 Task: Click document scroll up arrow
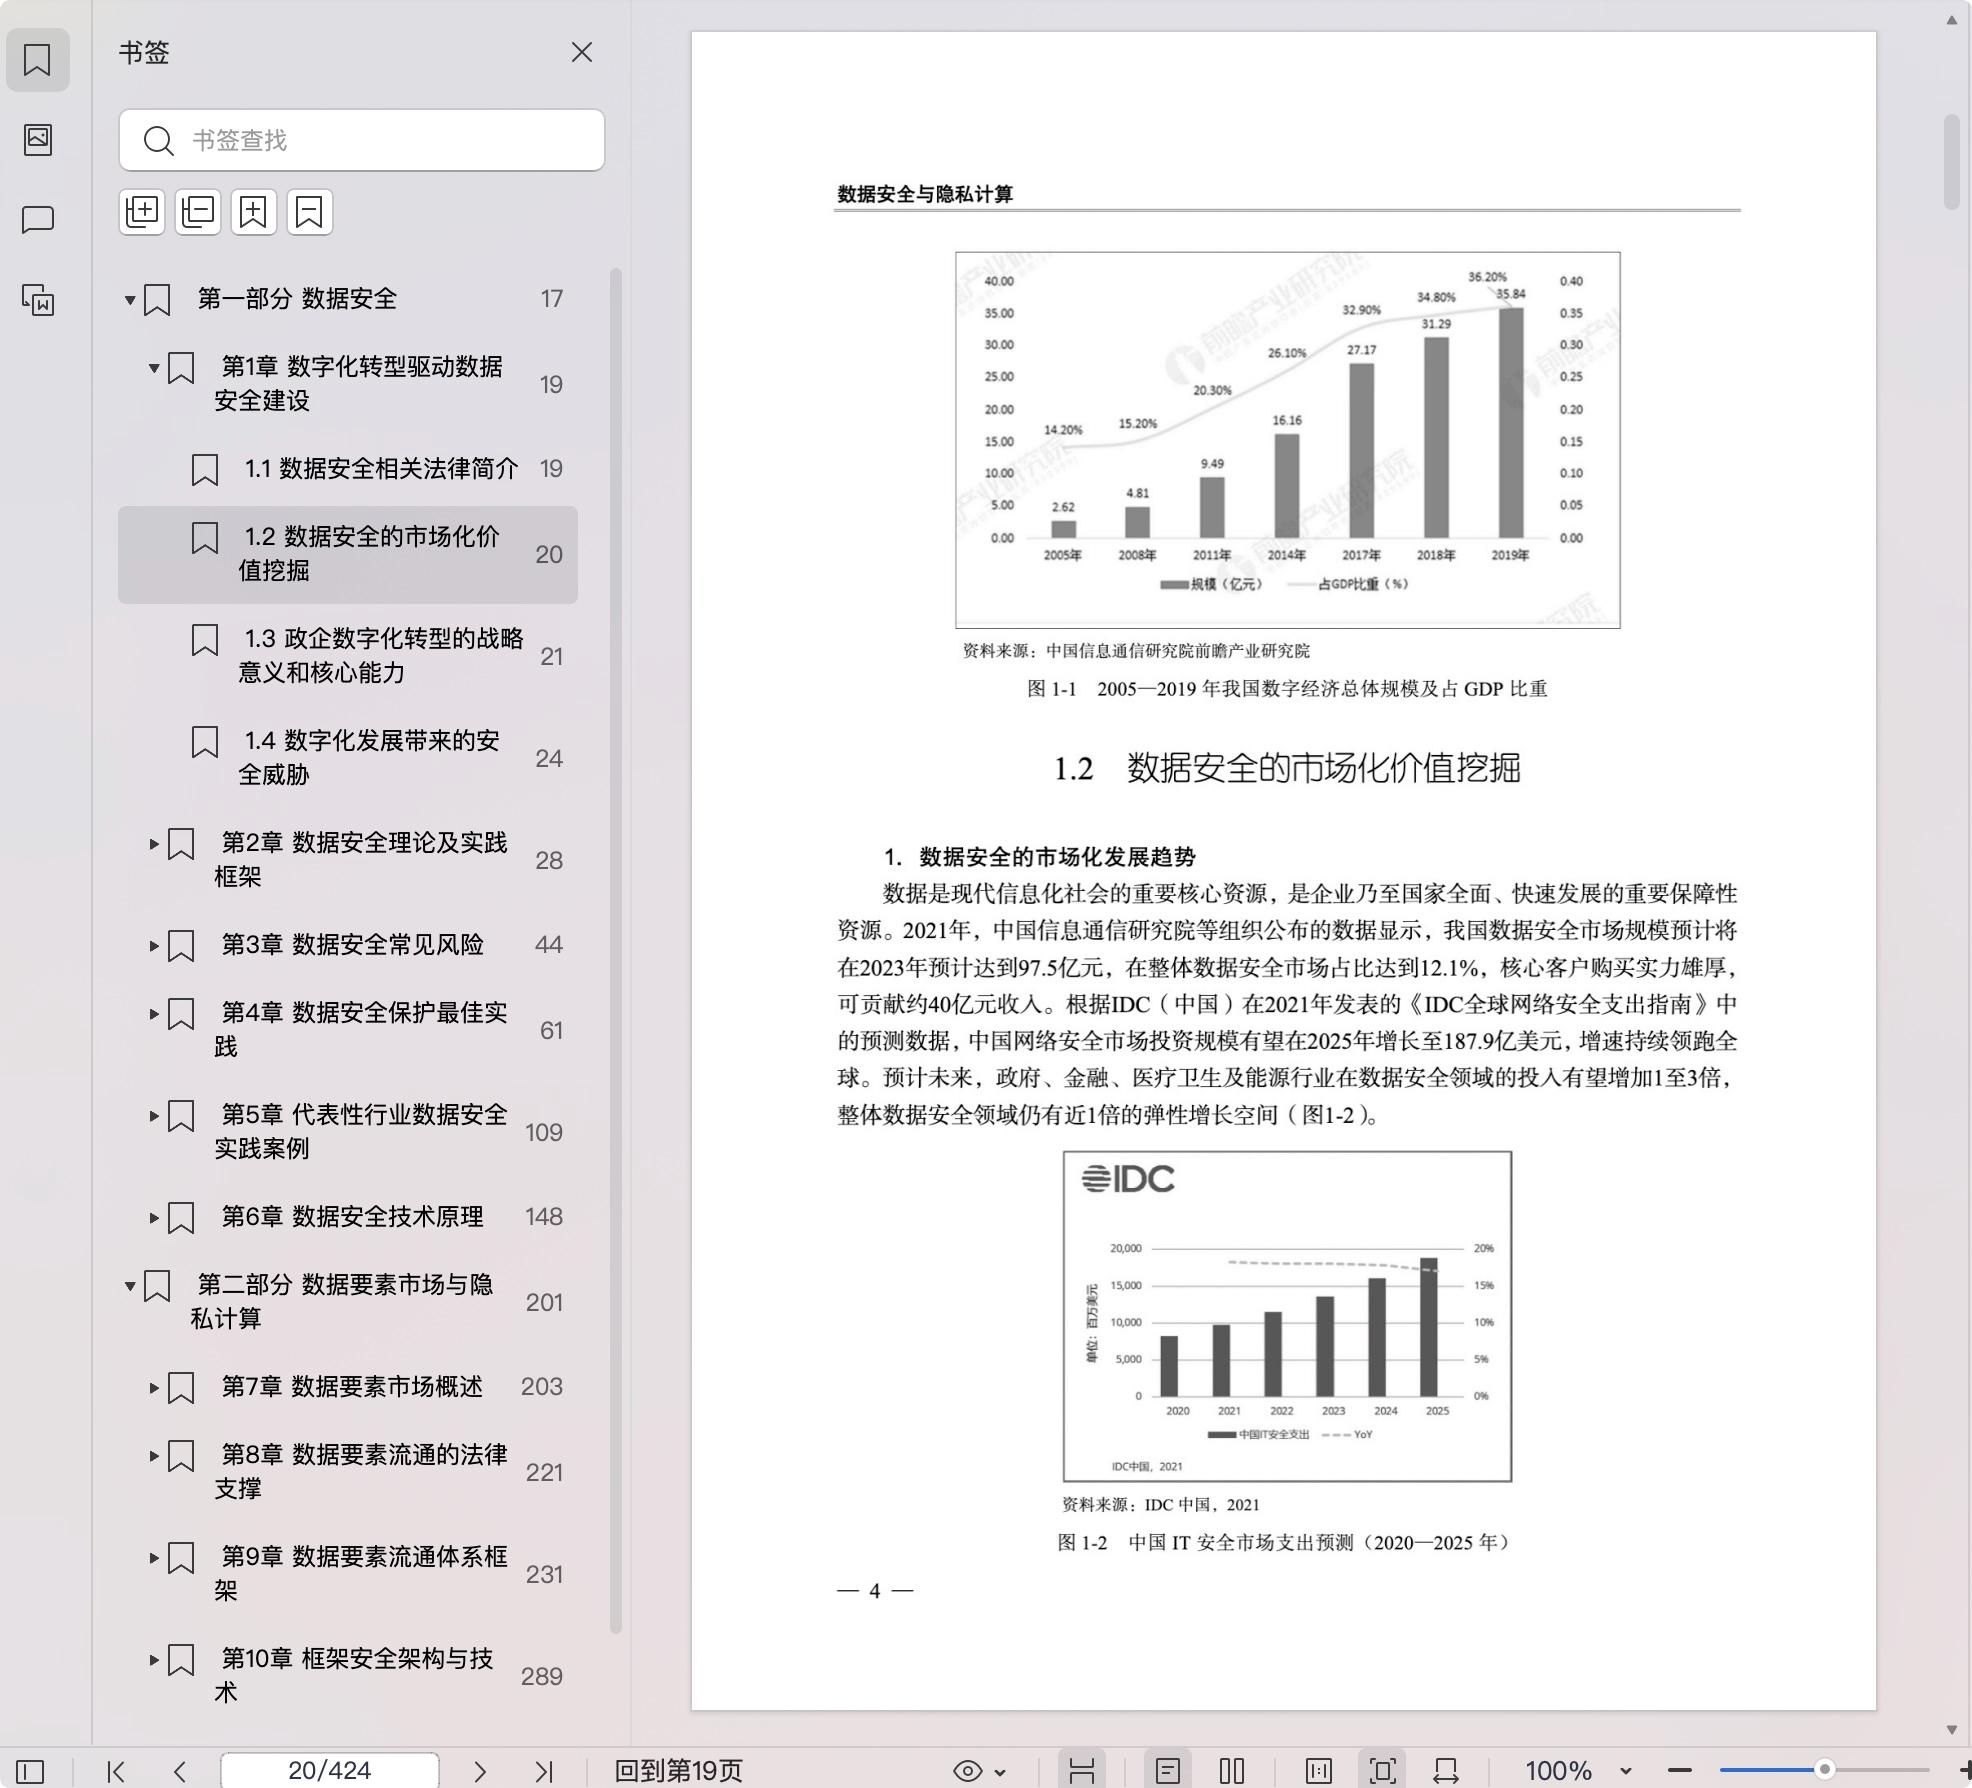(1951, 19)
